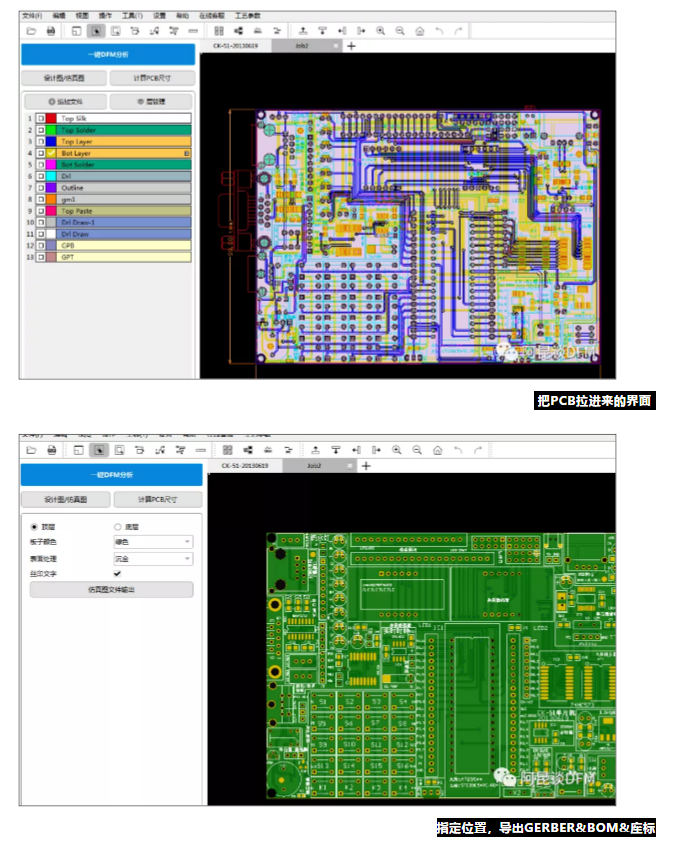Click the 仿真图文件输出 button
This screenshot has height=850, width=686.
click(x=111, y=590)
